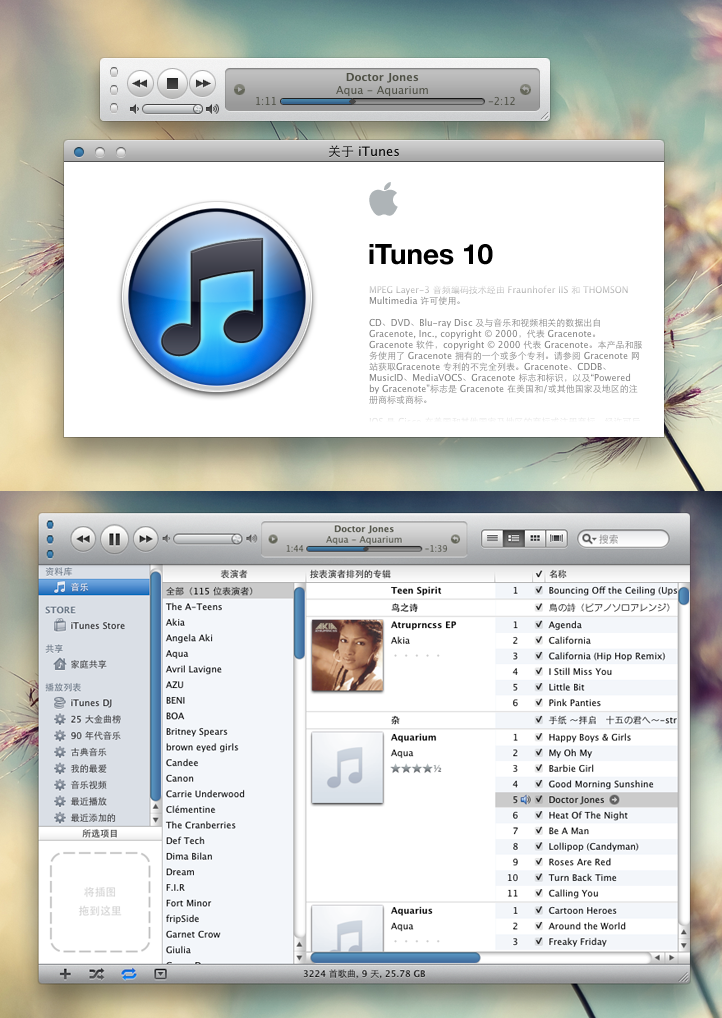The width and height of the screenshot is (722, 1018).
Task: Click the 表演者 column header
Action: click(234, 574)
